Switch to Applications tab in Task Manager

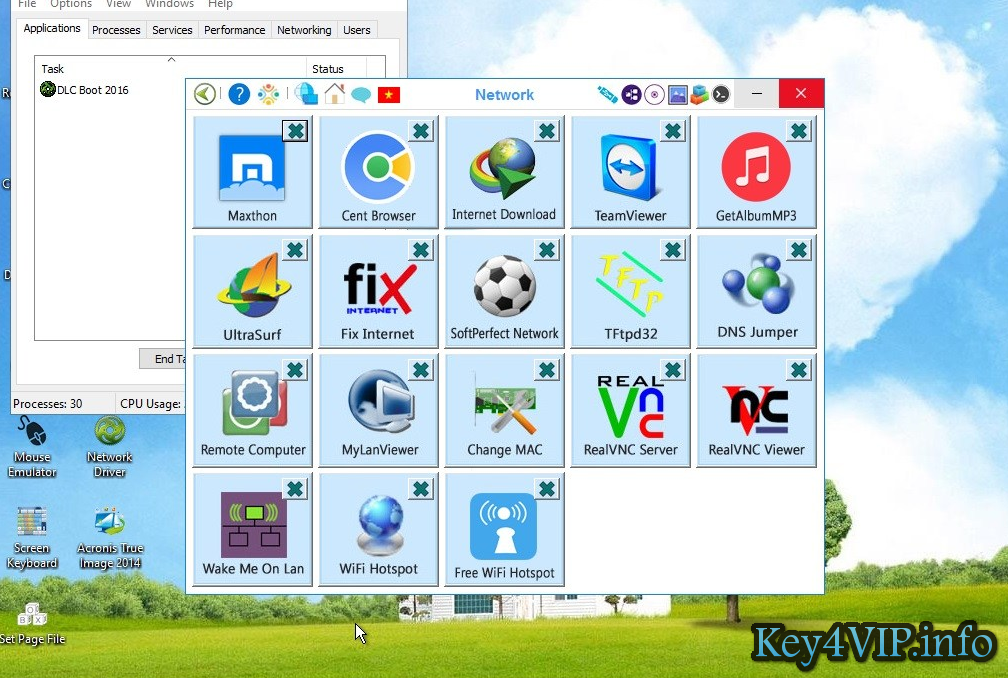[52, 28]
